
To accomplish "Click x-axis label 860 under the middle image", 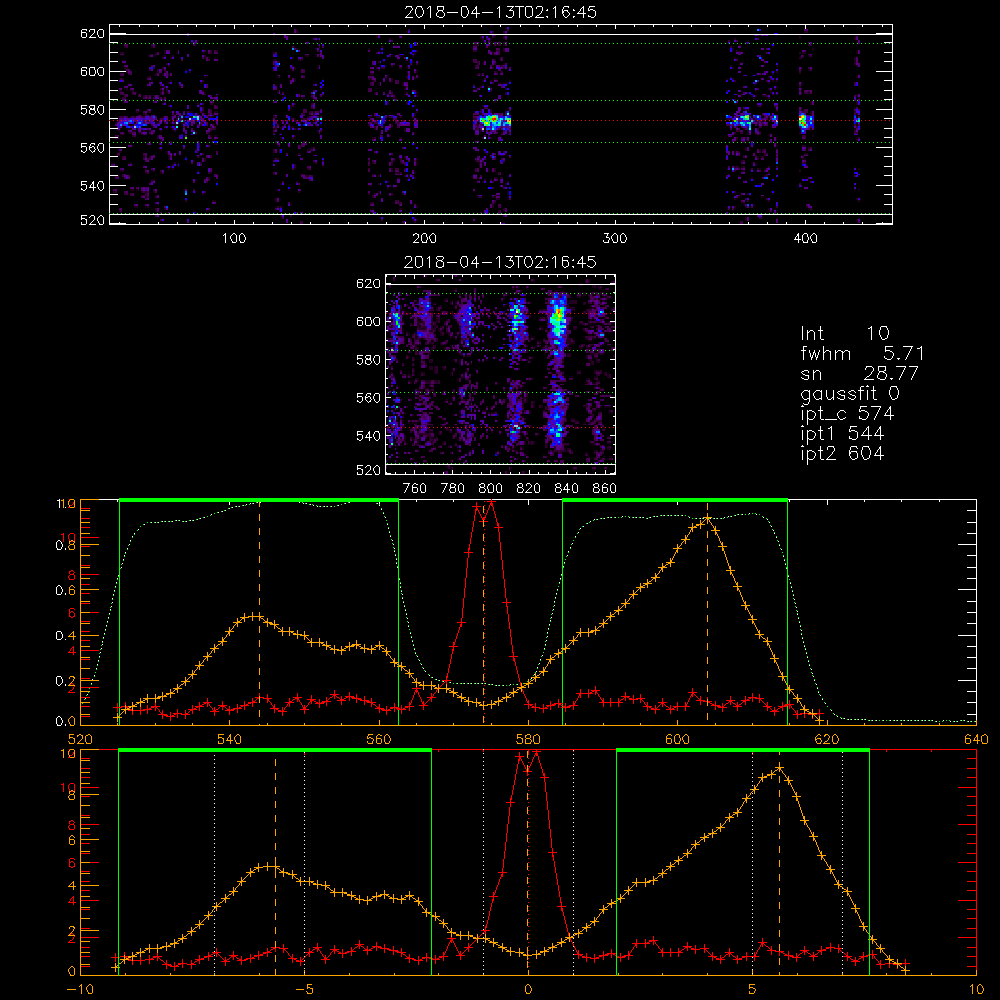I will point(605,489).
